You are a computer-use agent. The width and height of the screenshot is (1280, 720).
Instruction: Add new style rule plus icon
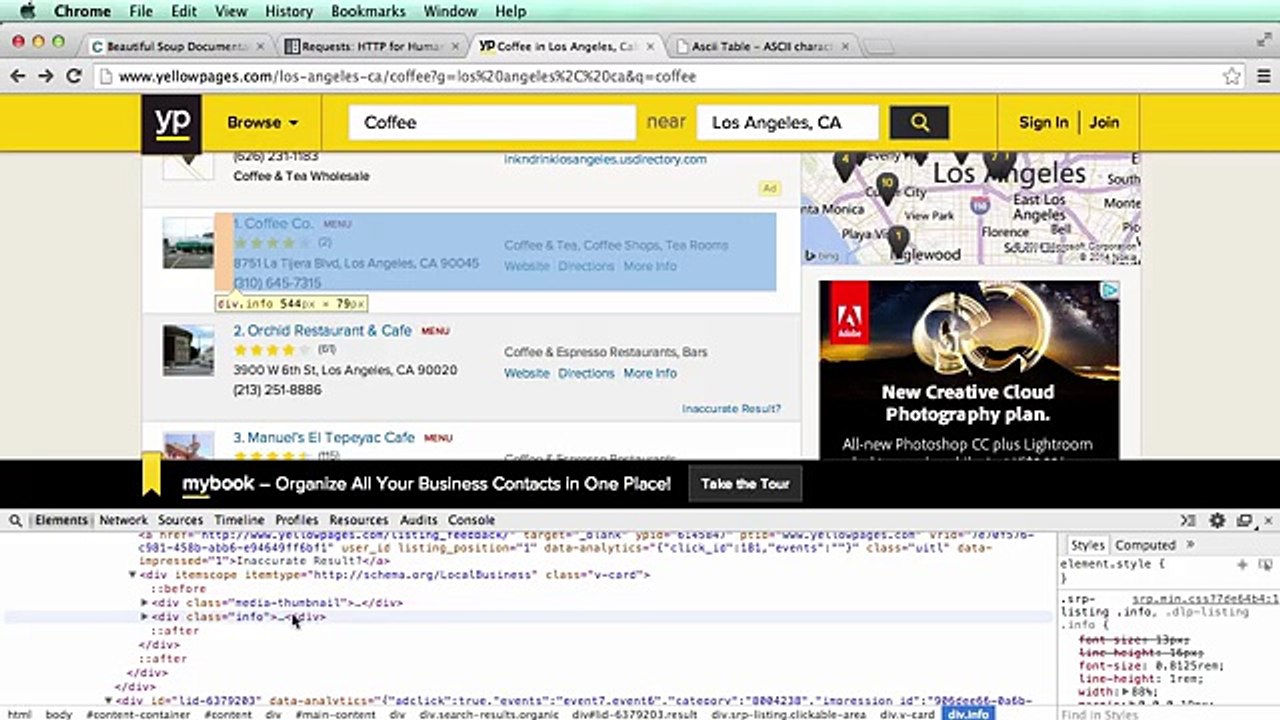coord(1242,565)
